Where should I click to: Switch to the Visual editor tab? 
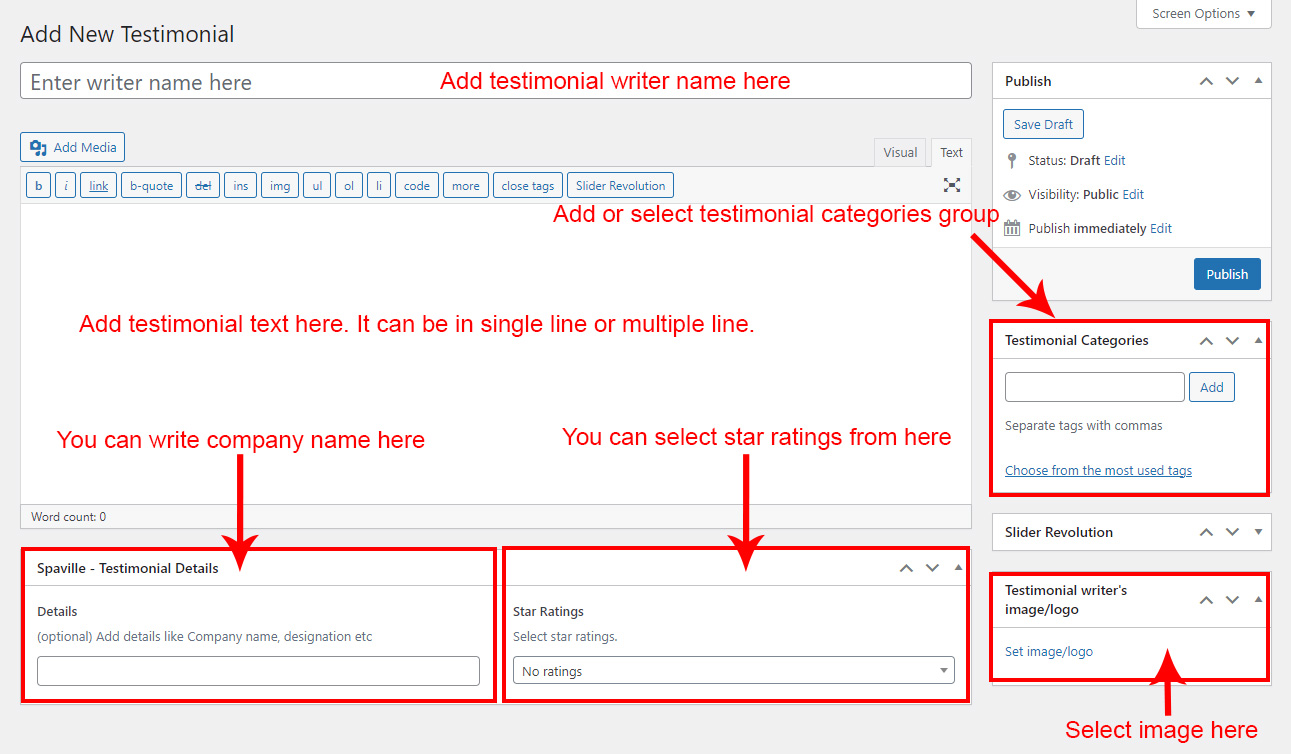(x=899, y=152)
